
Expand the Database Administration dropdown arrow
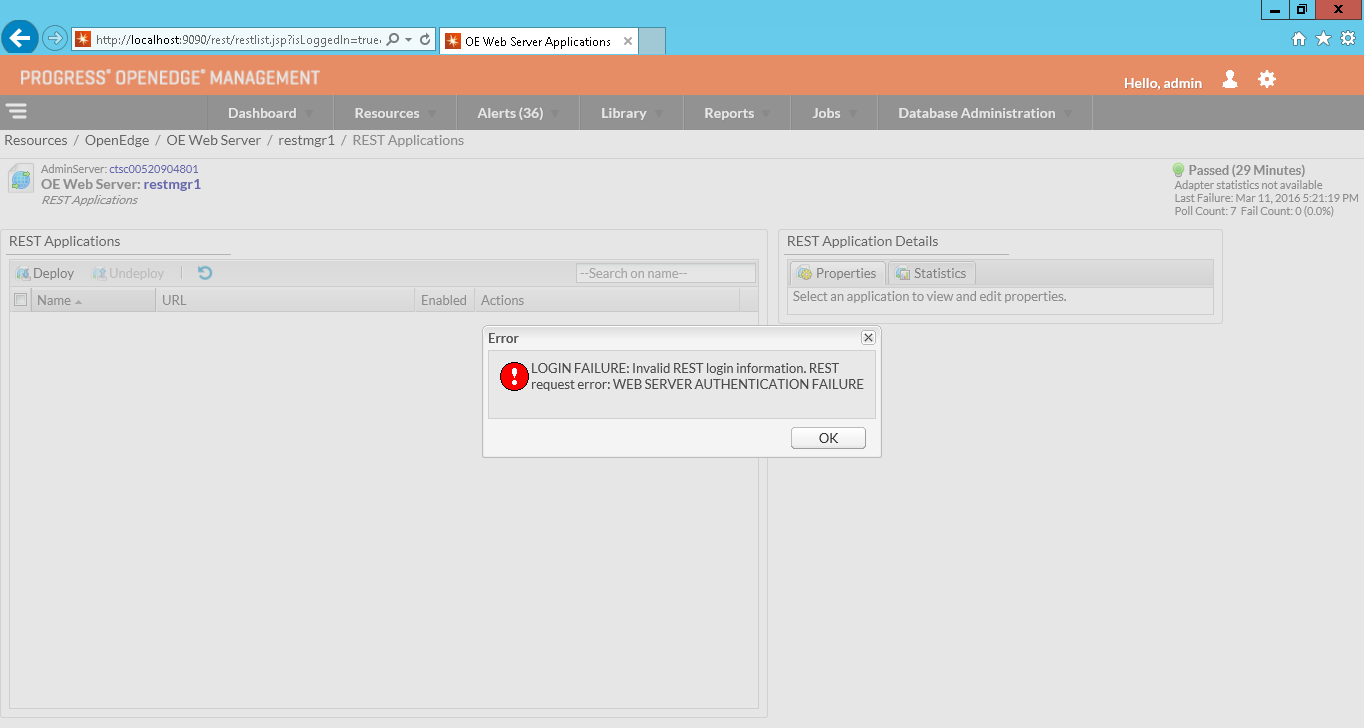coord(1068,114)
